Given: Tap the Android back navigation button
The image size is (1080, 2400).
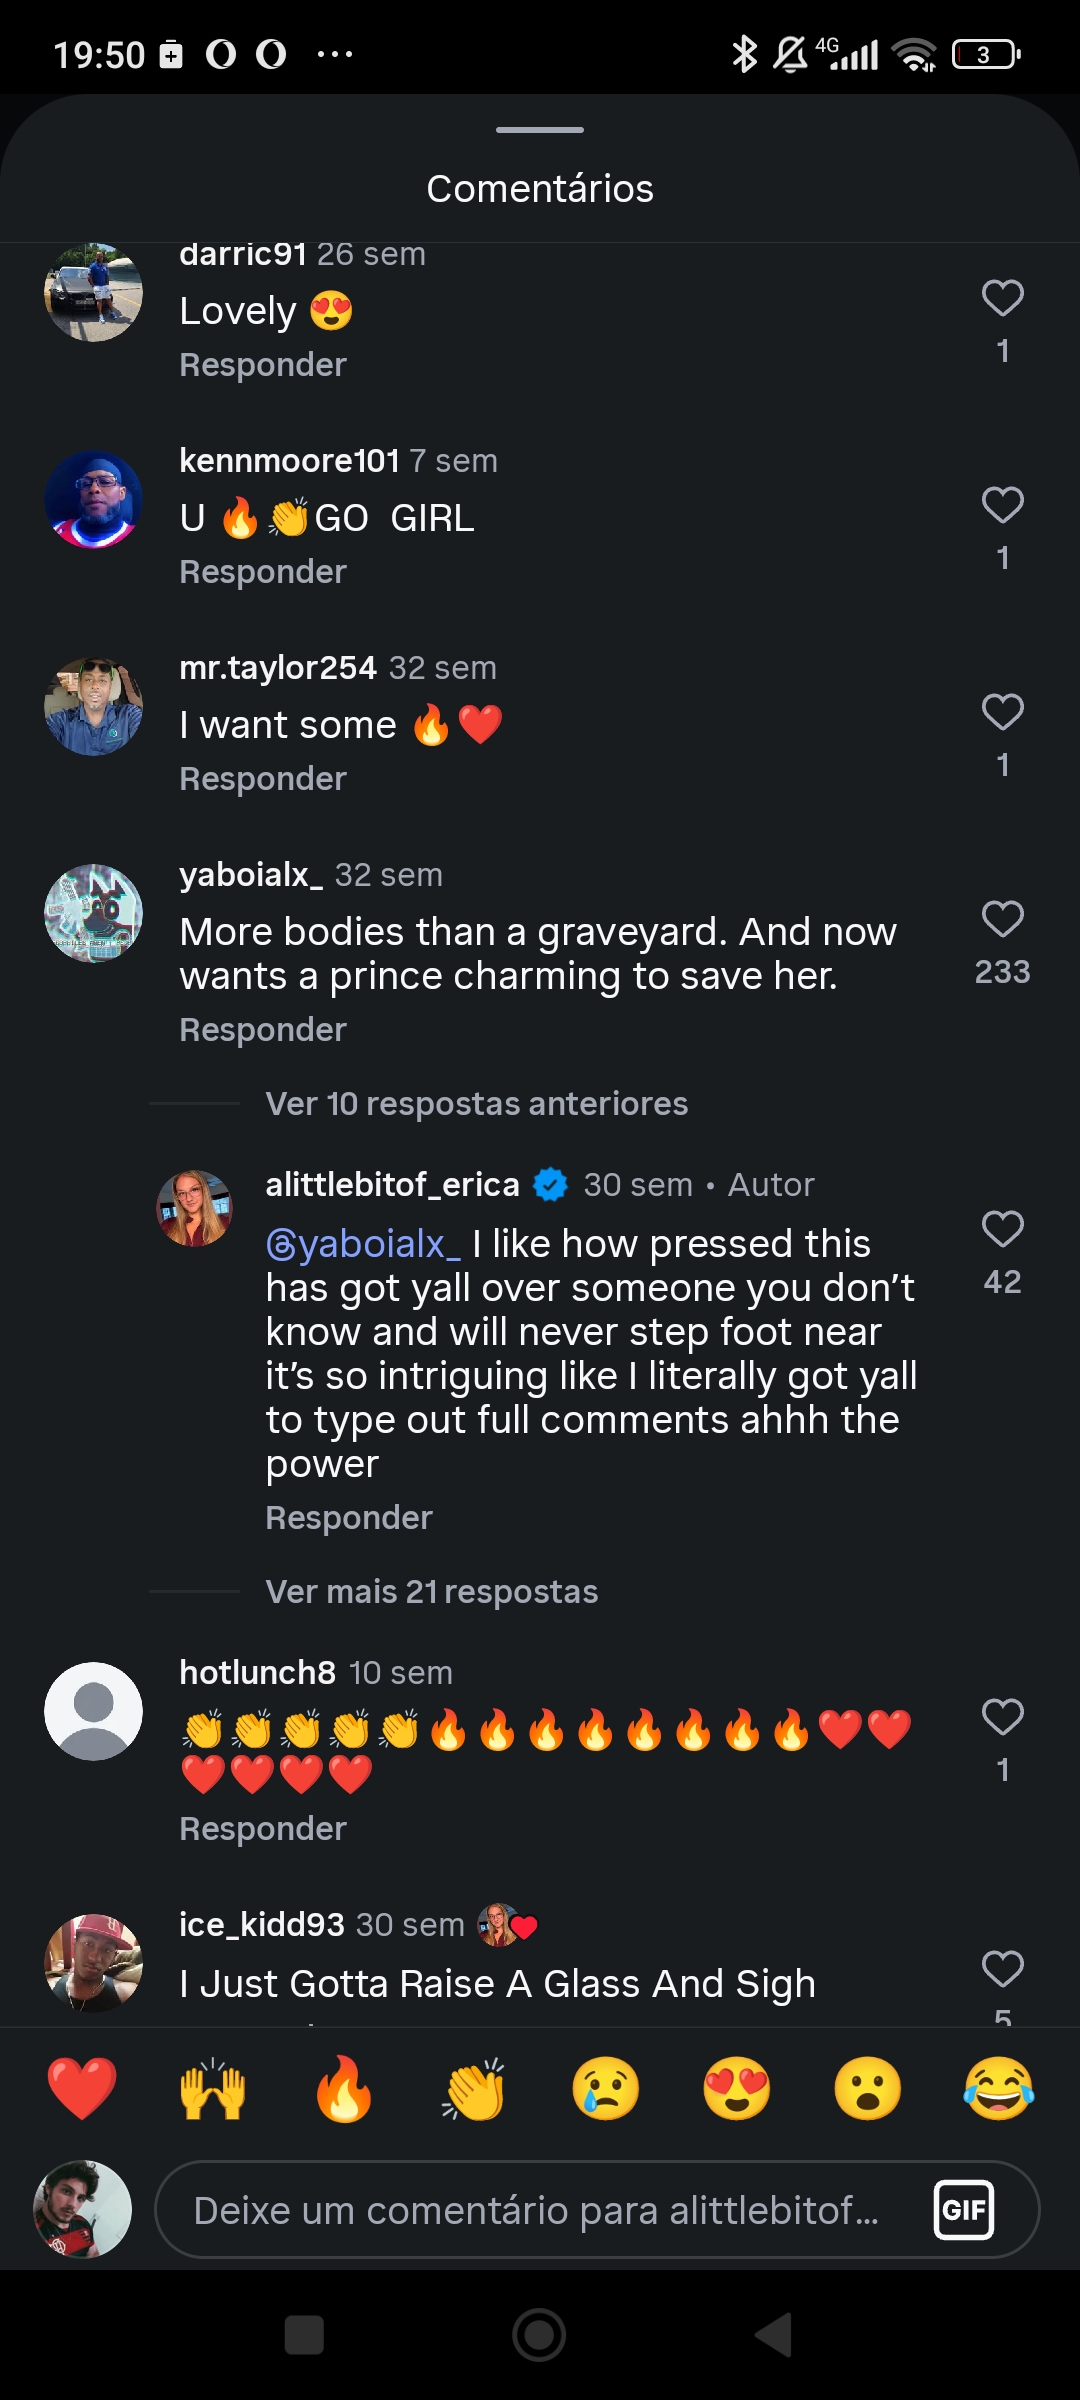Looking at the screenshot, I should pyautogui.click(x=773, y=2335).
